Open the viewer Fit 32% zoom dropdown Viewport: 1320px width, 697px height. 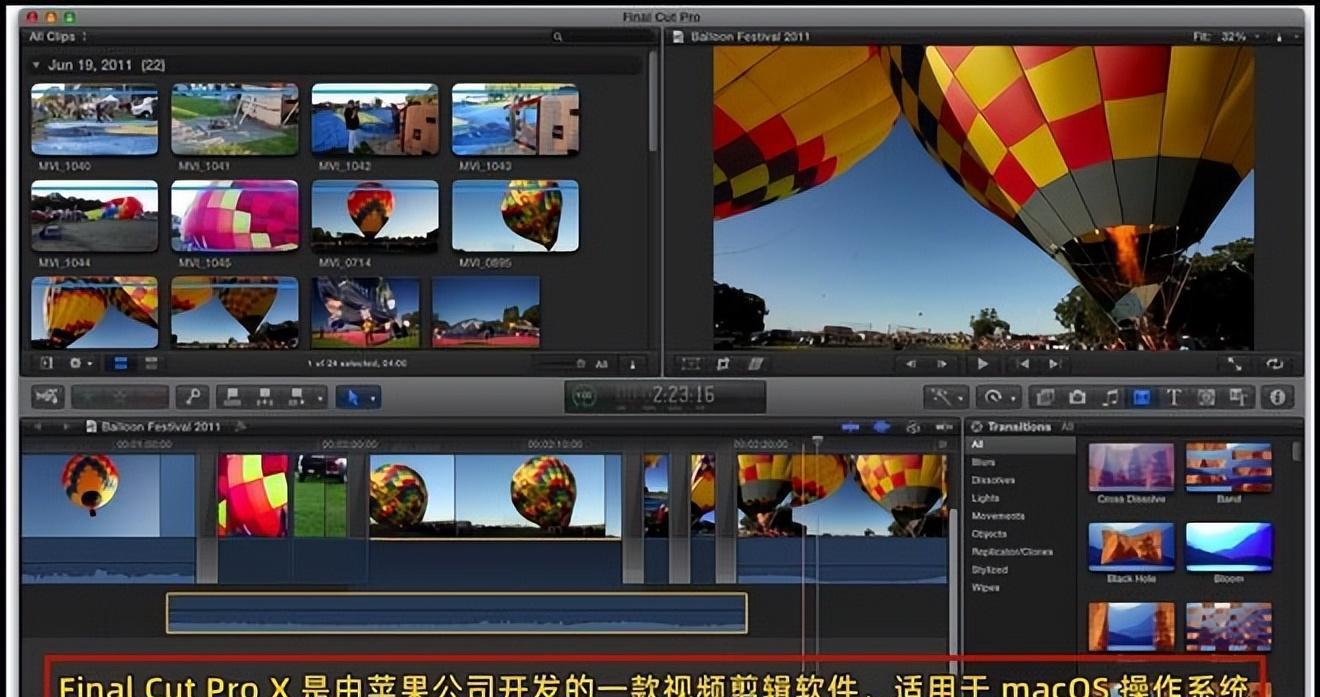point(1227,37)
